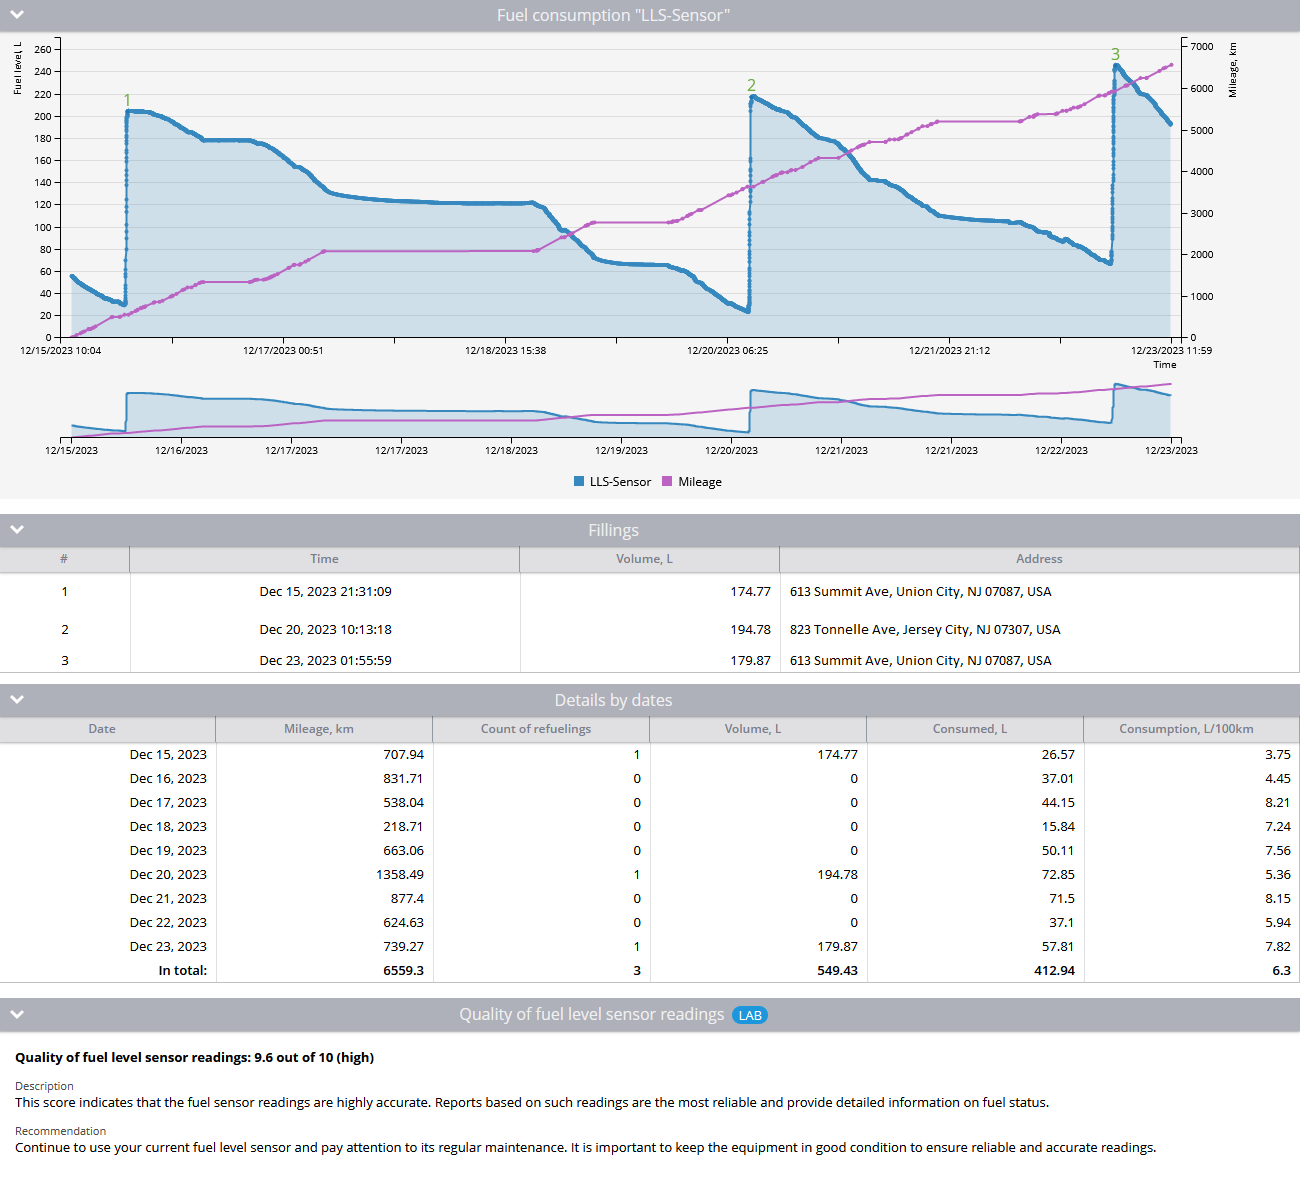Select the Dec 20, 2023 10:13:18 filling row
This screenshot has height=1180, width=1304.
tap(325, 630)
